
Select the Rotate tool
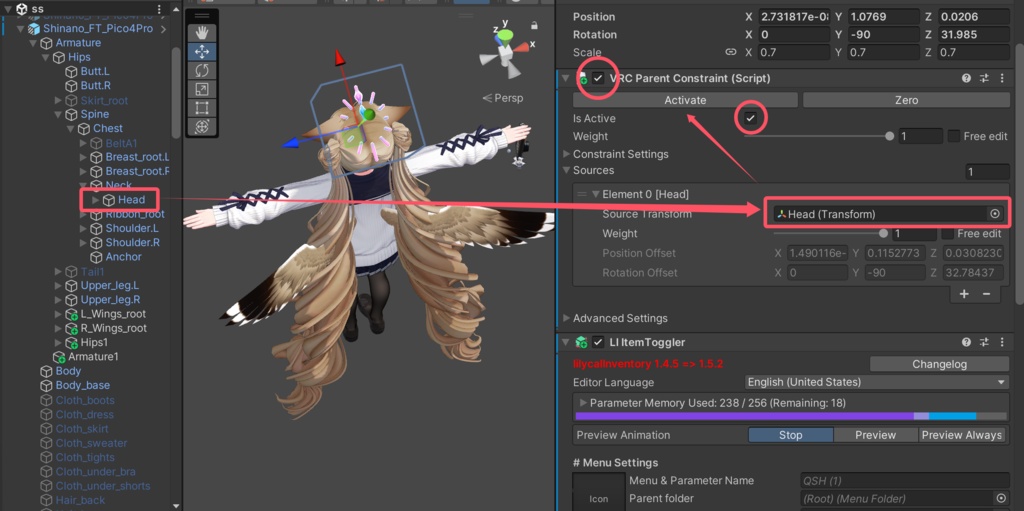[x=202, y=71]
